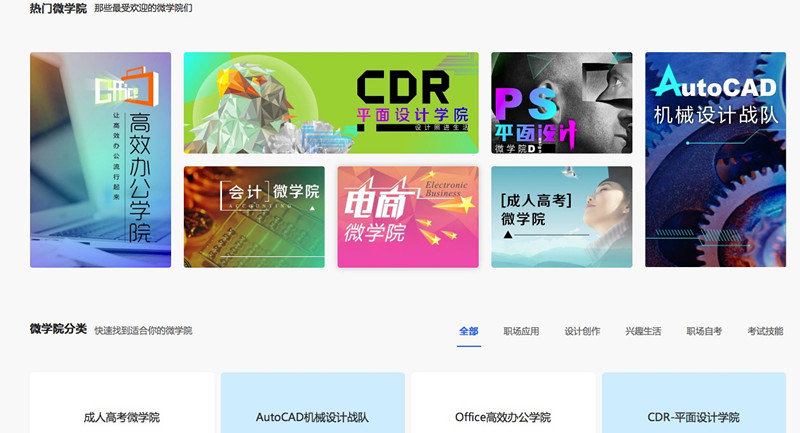Screen dimensions: 800x433
Task: Open the [成人高考] 微学院 banner
Action: point(562,217)
